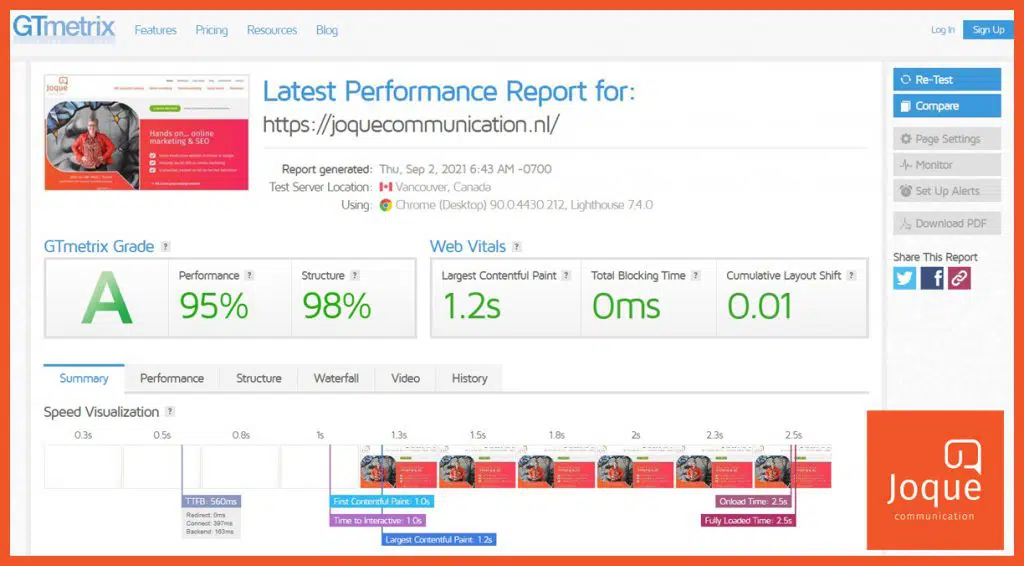Click the Total Blocking Time help icon
Screen dimensions: 1024x566
(x=696, y=275)
